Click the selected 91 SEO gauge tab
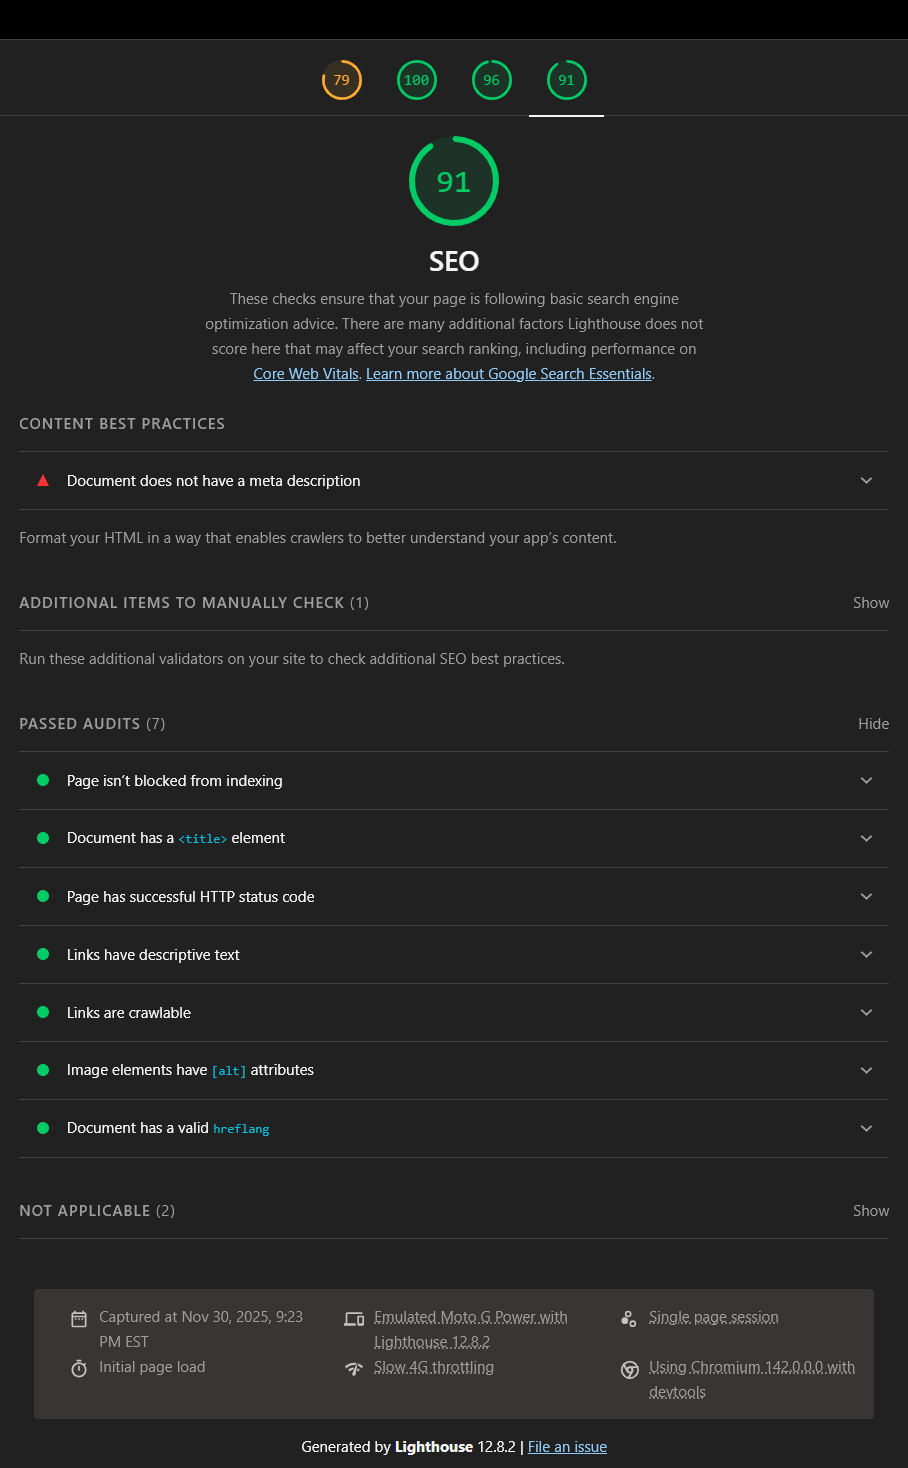Viewport: 908px width, 1468px height. point(566,80)
